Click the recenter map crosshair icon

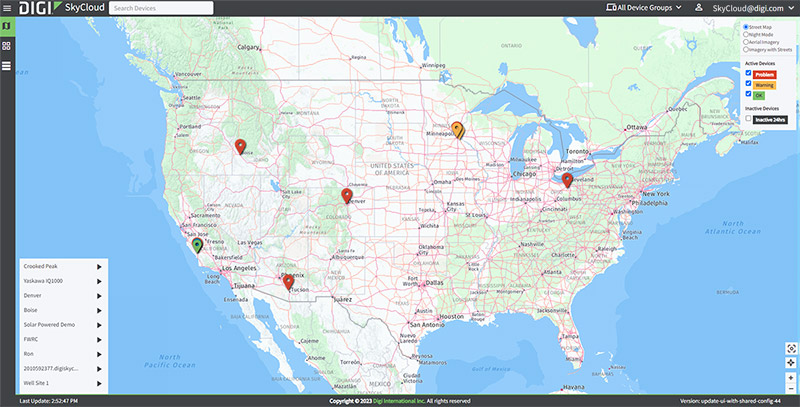point(791,363)
